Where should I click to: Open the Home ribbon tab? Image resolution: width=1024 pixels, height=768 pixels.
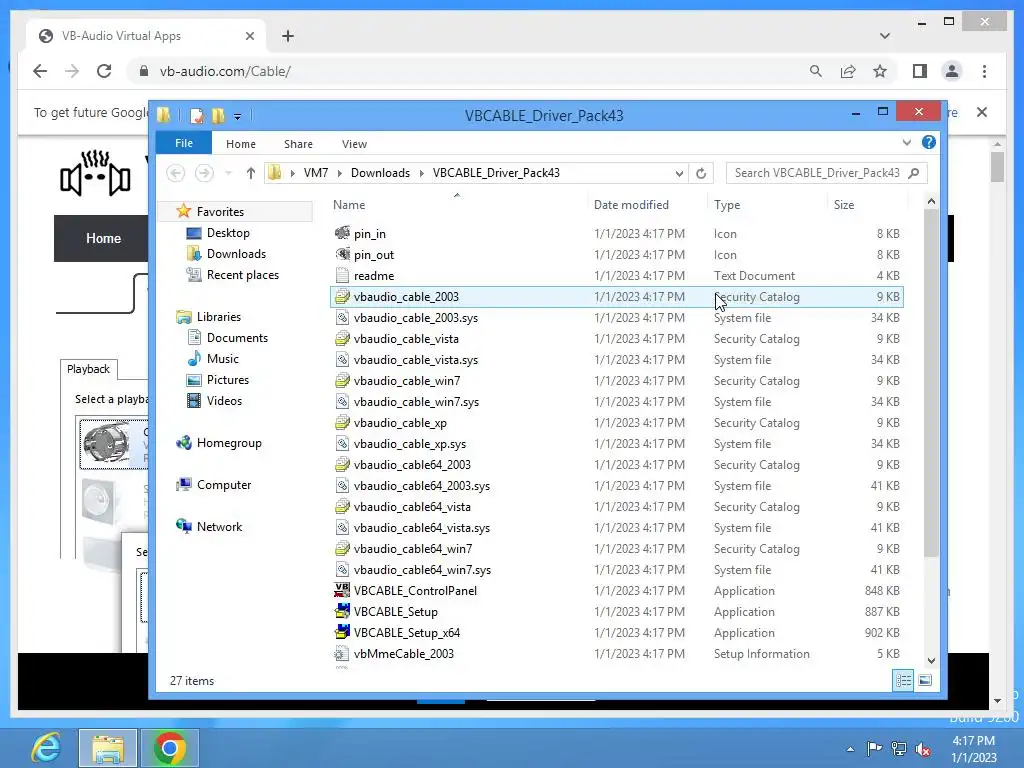pos(241,144)
